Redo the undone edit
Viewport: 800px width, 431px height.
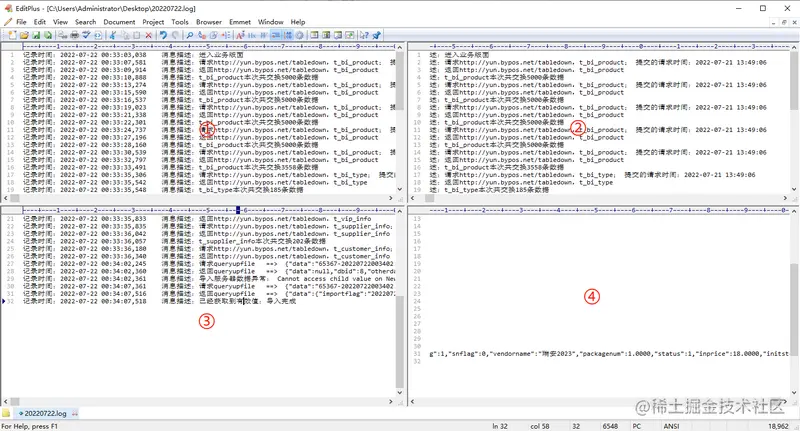click(x=175, y=35)
